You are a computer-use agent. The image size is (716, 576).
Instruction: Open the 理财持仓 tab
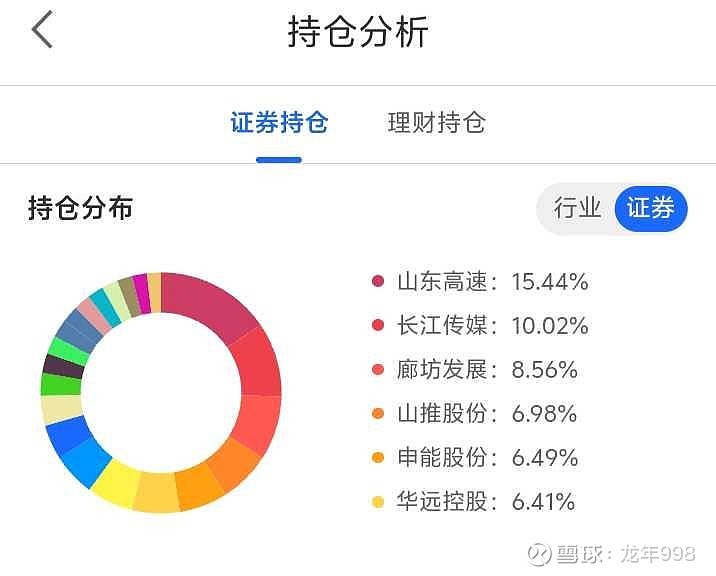click(436, 123)
